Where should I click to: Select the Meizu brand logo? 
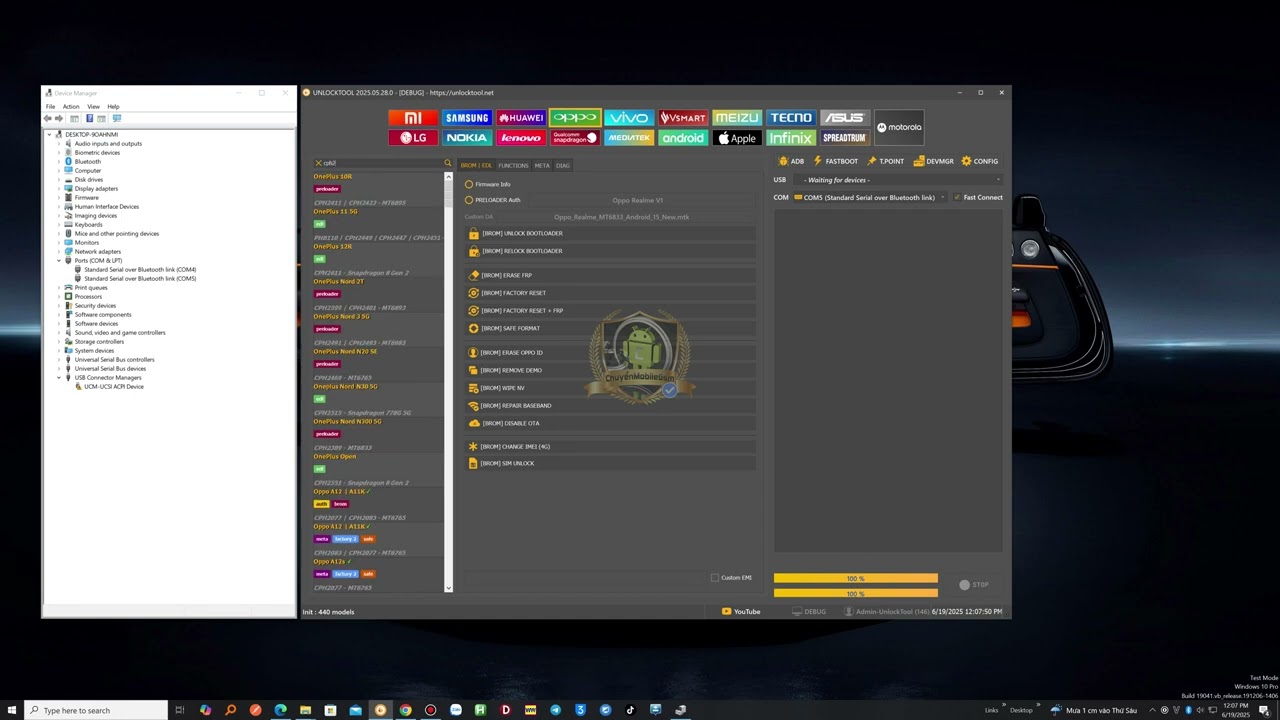737,118
